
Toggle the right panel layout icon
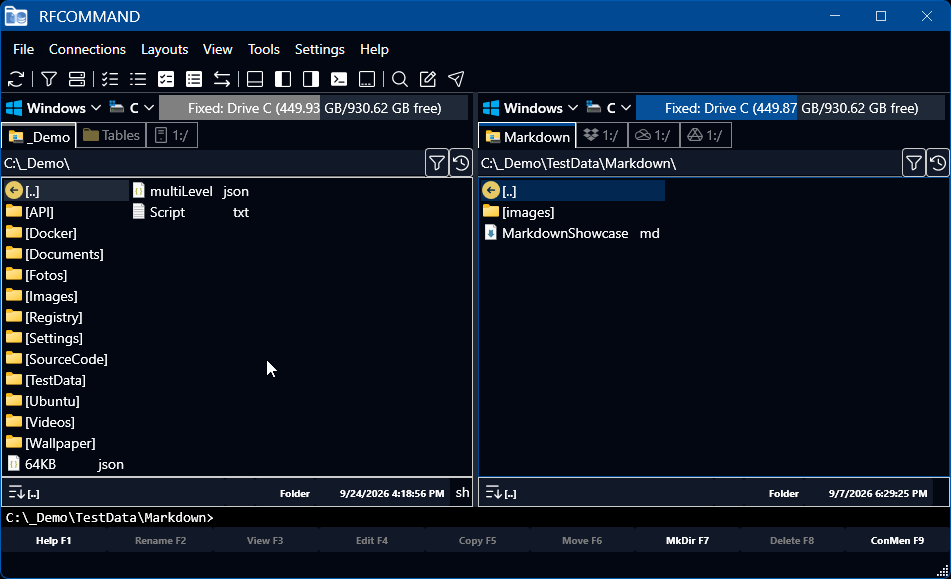pyautogui.click(x=311, y=79)
